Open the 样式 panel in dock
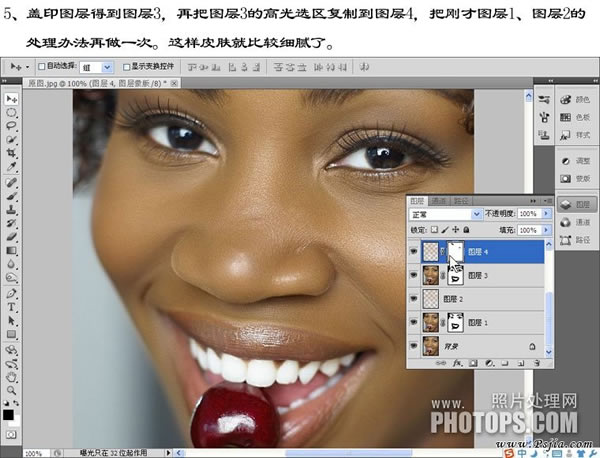The height and width of the screenshot is (458, 600). [576, 135]
